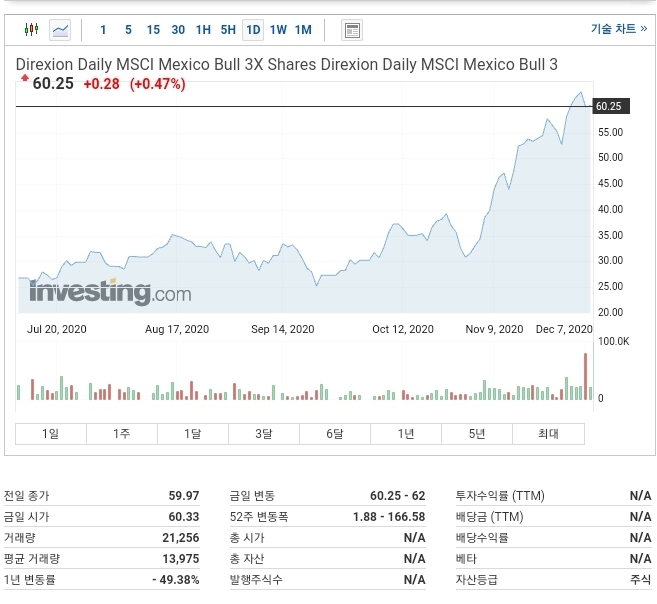Click the 자산등급 value 주식
The width and height of the screenshot is (657, 604).
(x=641, y=580)
